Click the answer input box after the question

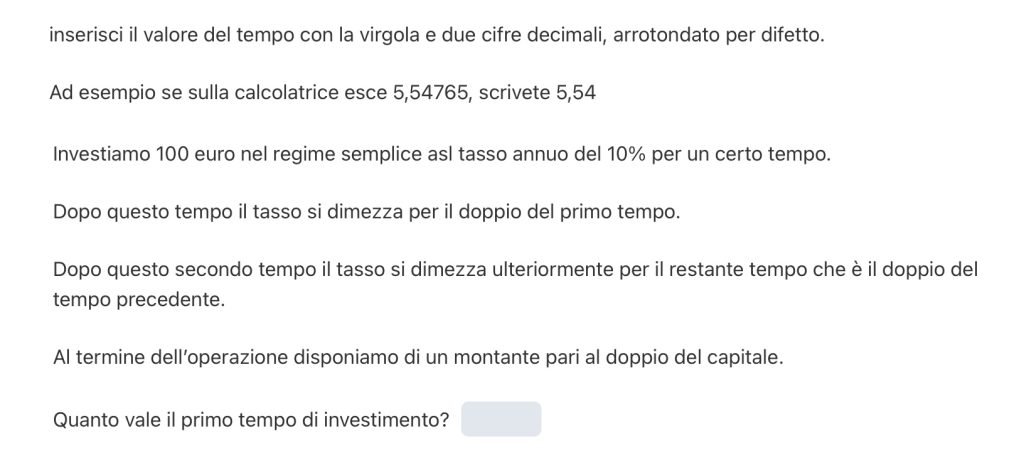point(501,419)
